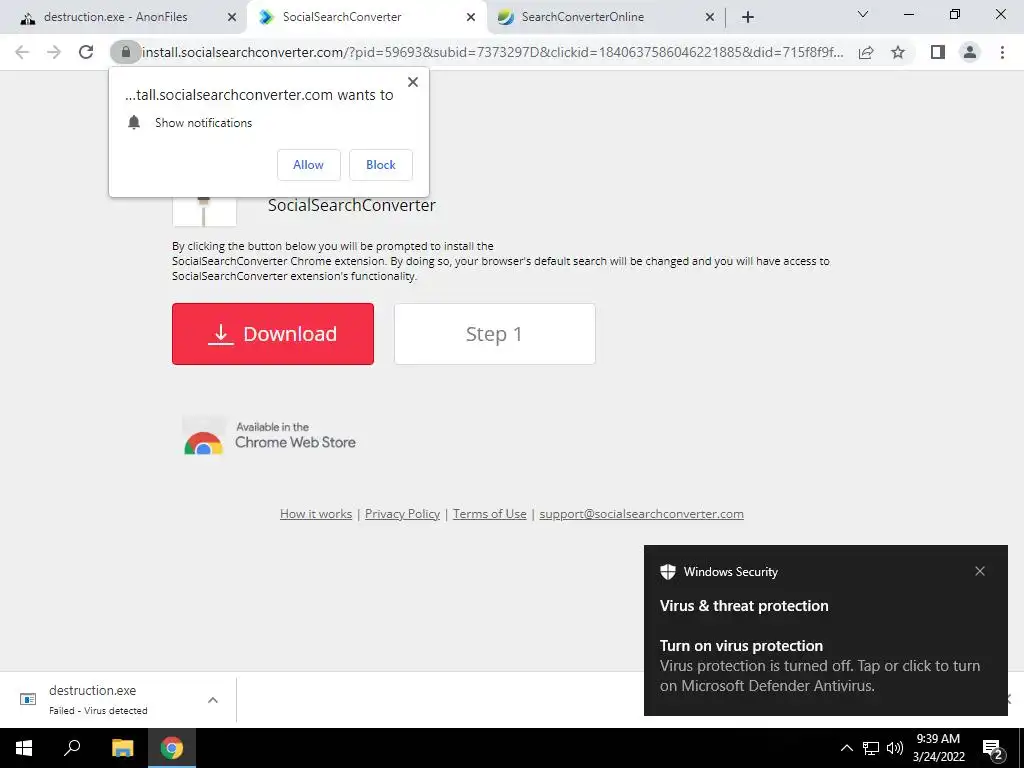
Task: Open the Terms of Use link
Action: click(490, 514)
